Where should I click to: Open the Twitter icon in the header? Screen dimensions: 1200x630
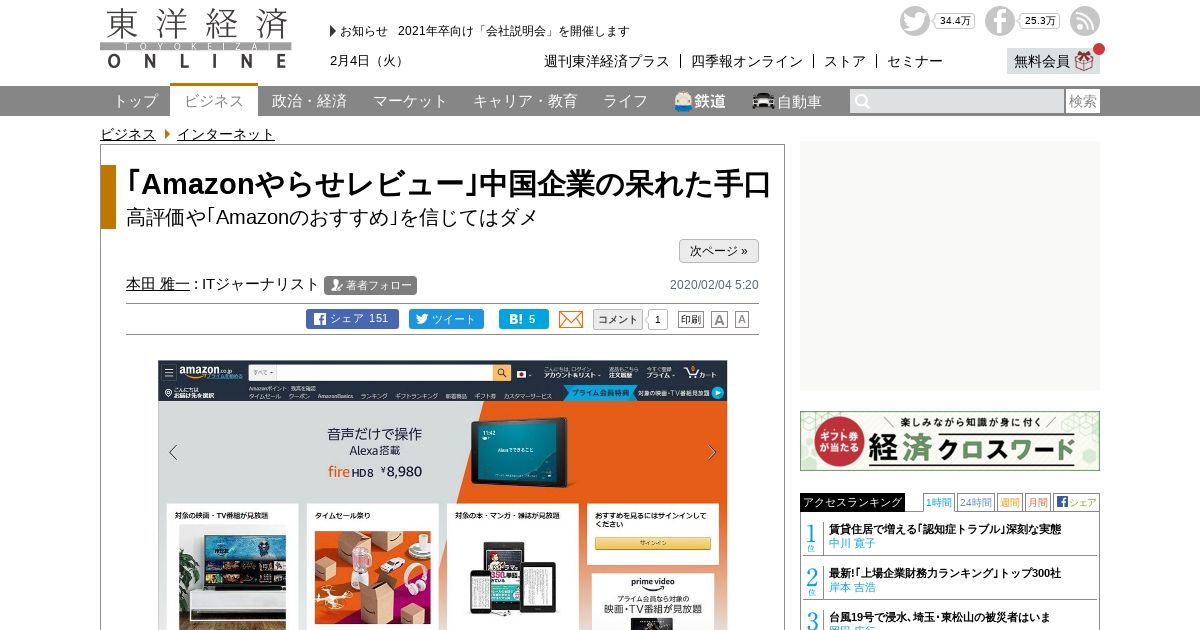[914, 21]
